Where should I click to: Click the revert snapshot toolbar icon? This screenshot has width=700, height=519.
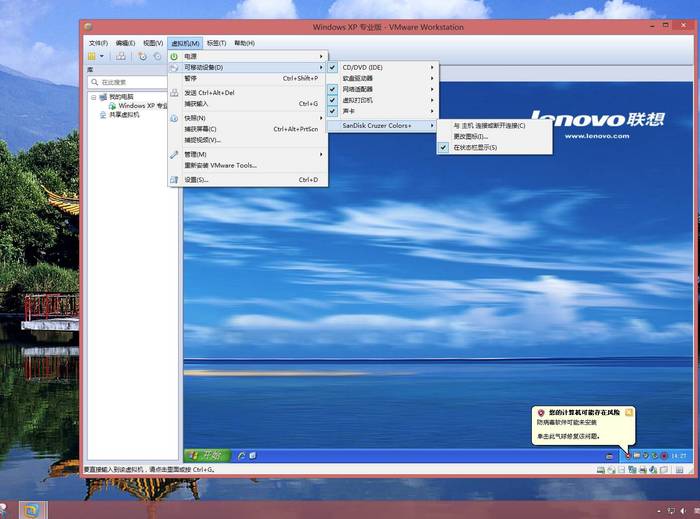click(x=158, y=56)
